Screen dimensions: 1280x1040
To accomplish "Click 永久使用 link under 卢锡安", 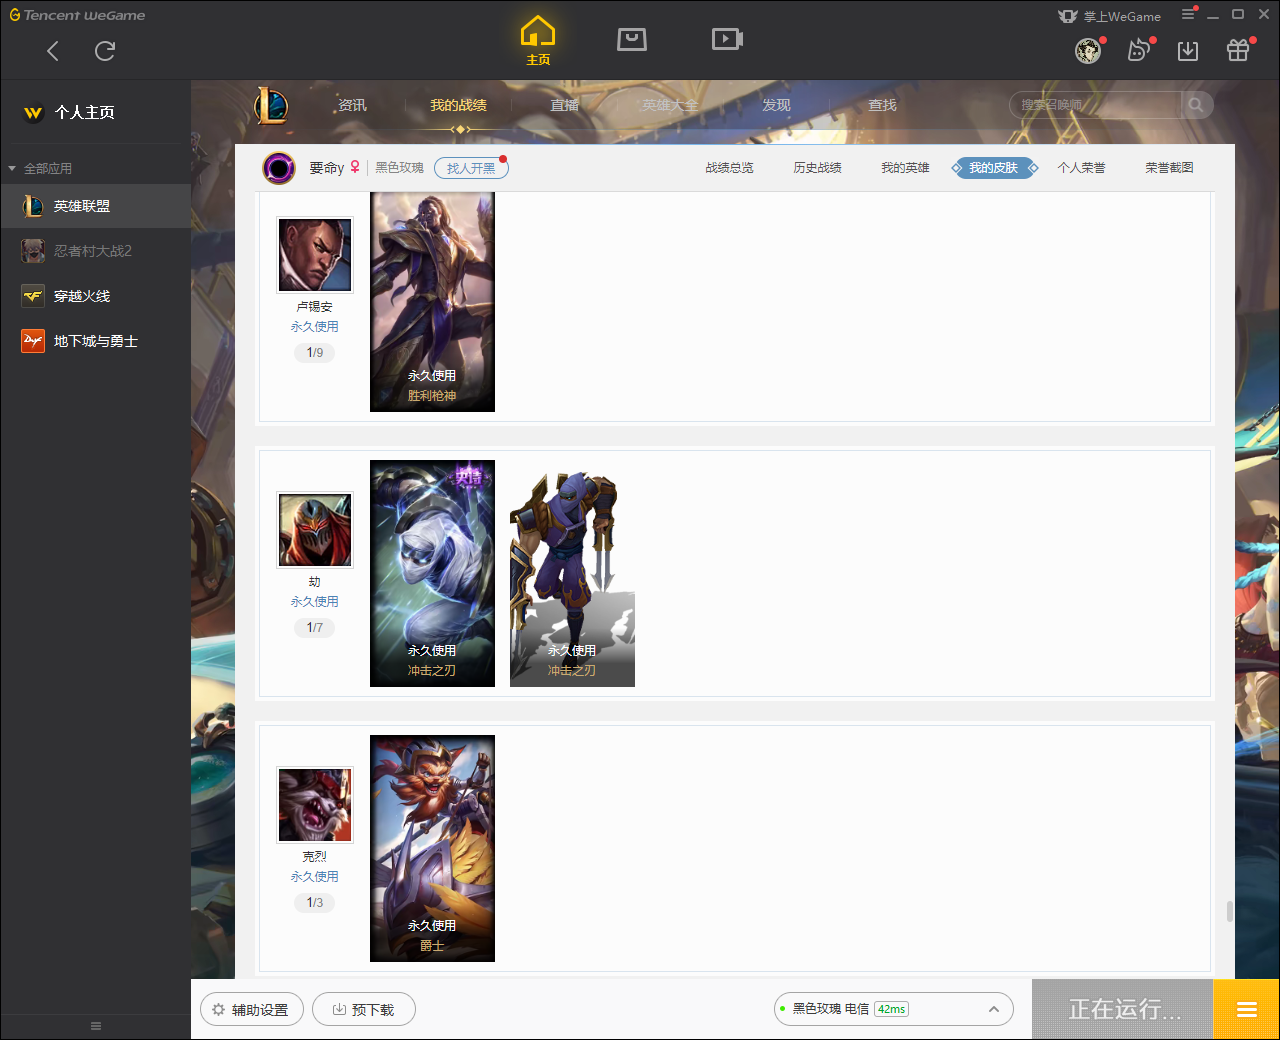I will coord(315,327).
